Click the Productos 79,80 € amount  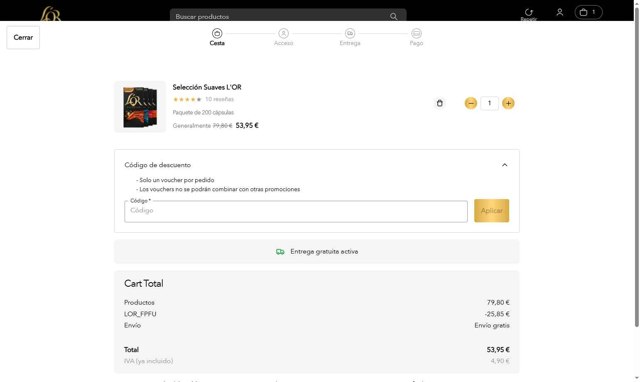(x=498, y=302)
